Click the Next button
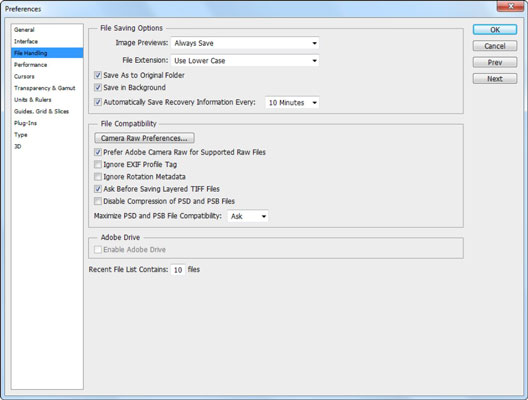 (x=495, y=79)
